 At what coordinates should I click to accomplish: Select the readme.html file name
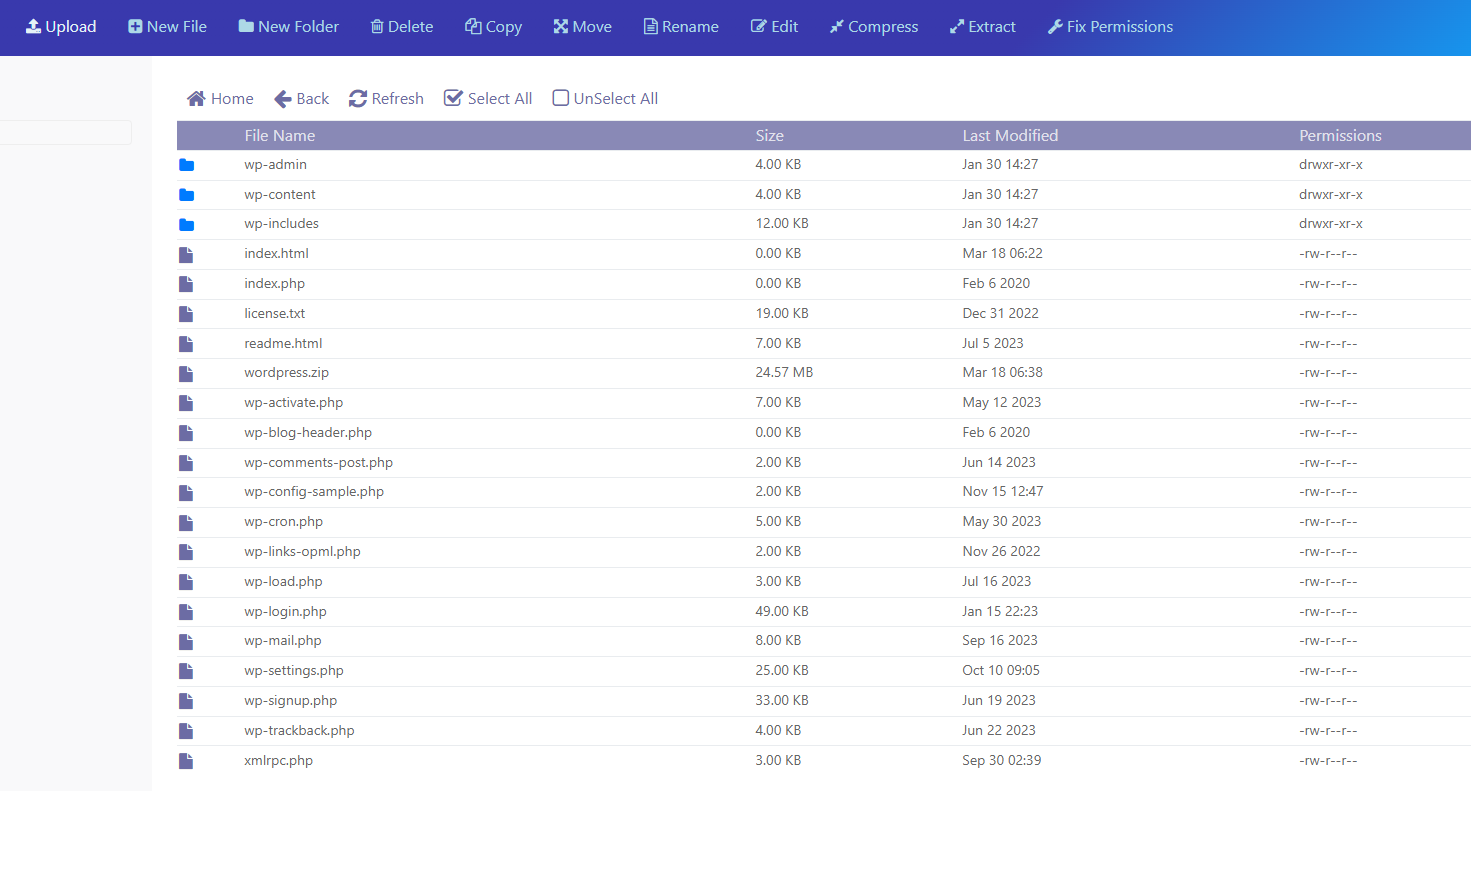click(283, 343)
